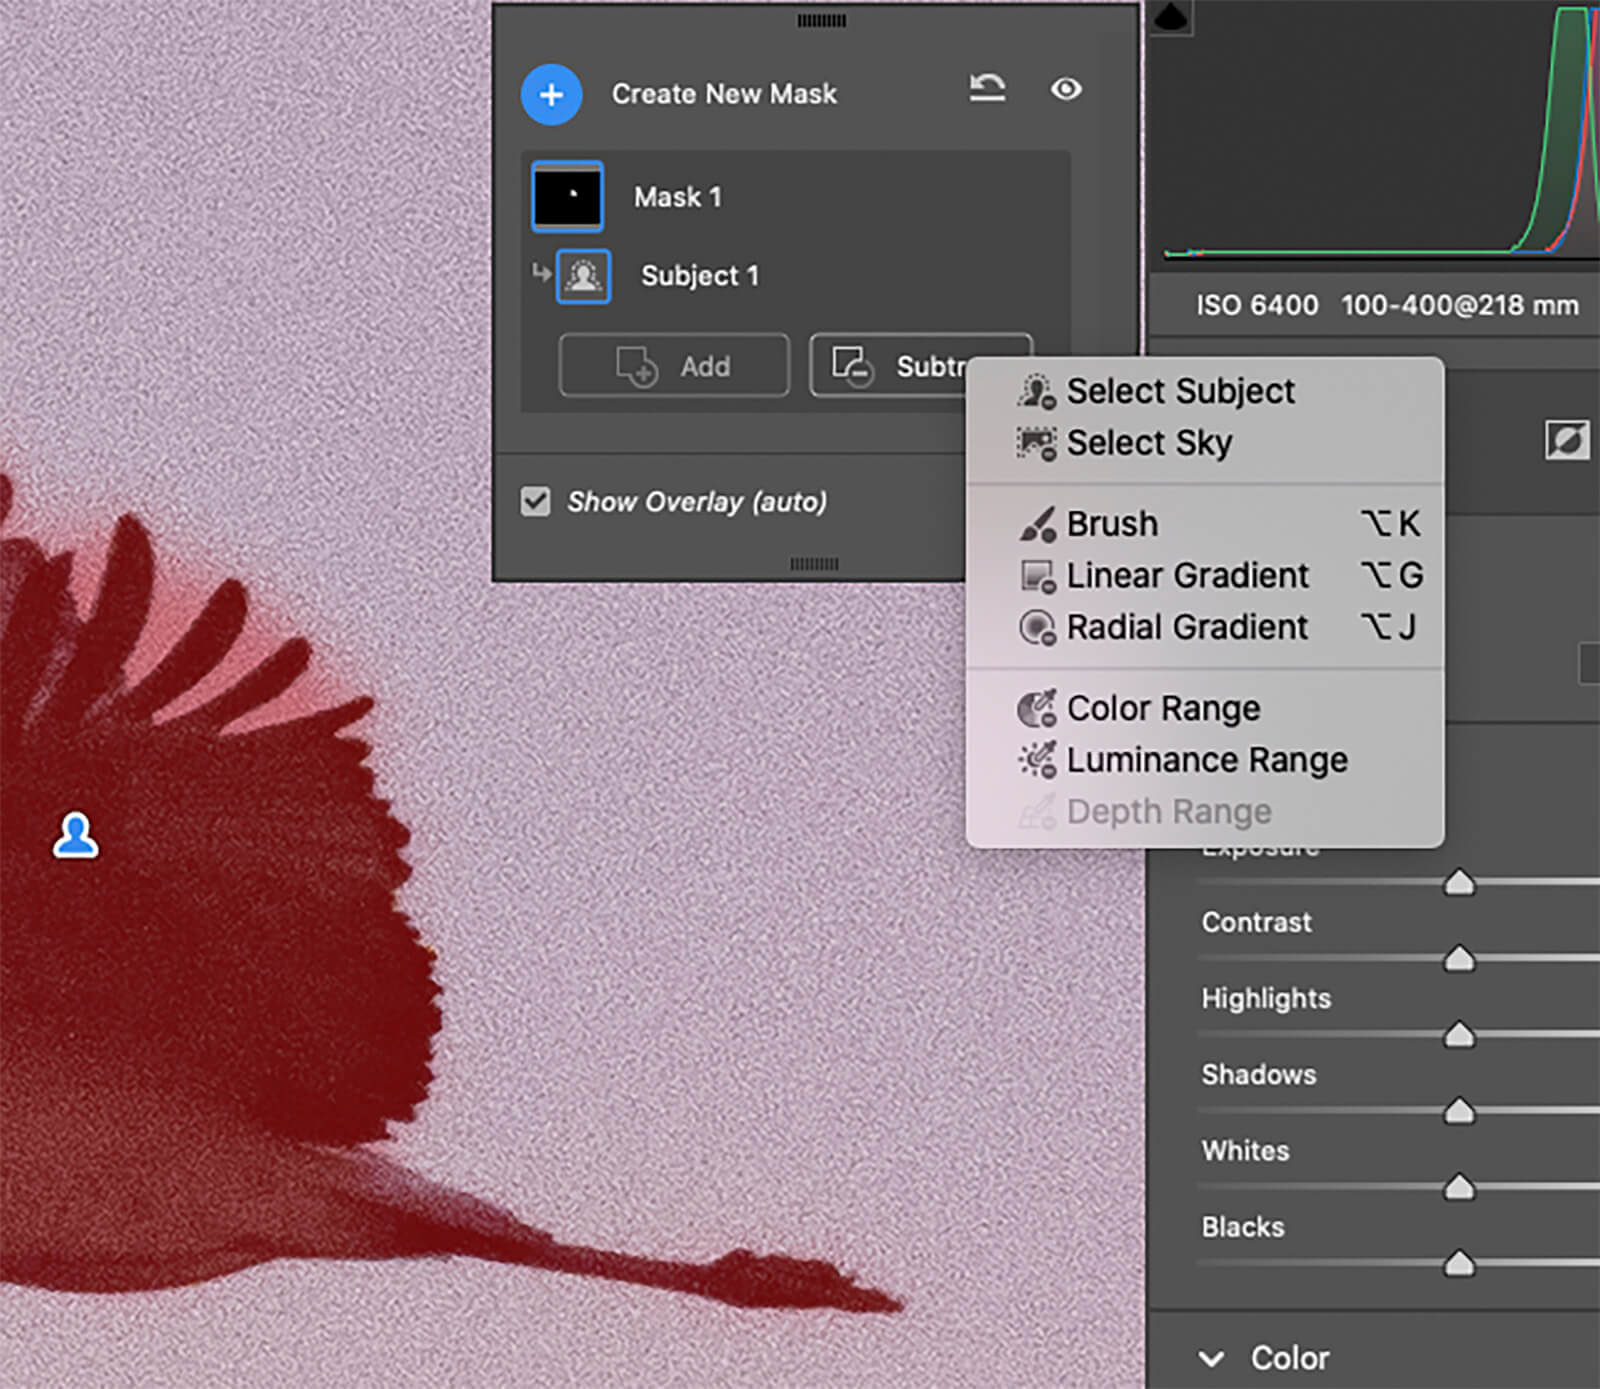This screenshot has height=1389, width=1600.
Task: Select the Subject 1 component icon
Action: point(583,276)
